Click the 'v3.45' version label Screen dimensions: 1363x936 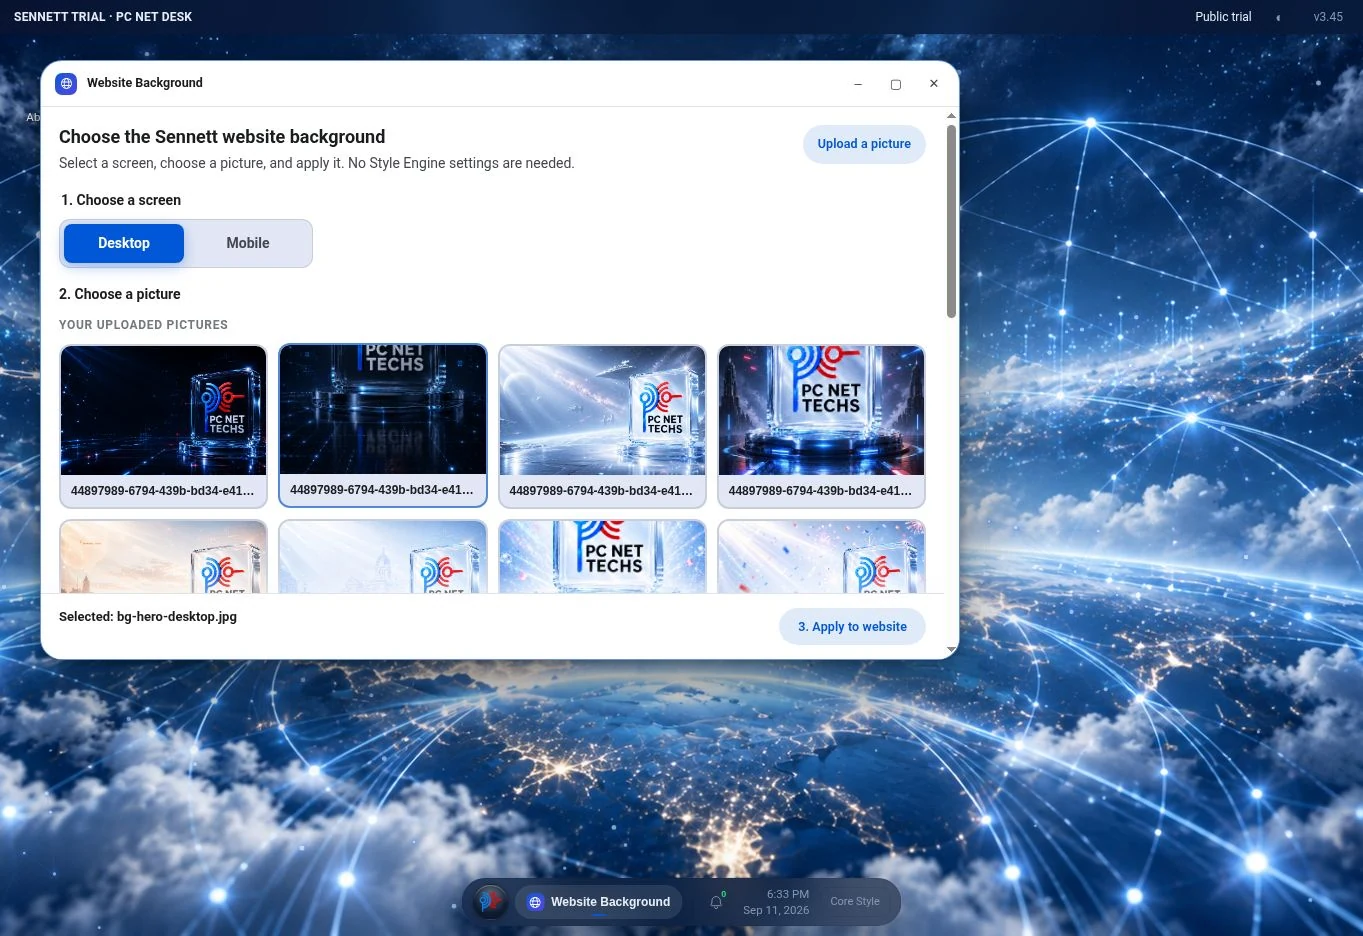click(x=1328, y=17)
